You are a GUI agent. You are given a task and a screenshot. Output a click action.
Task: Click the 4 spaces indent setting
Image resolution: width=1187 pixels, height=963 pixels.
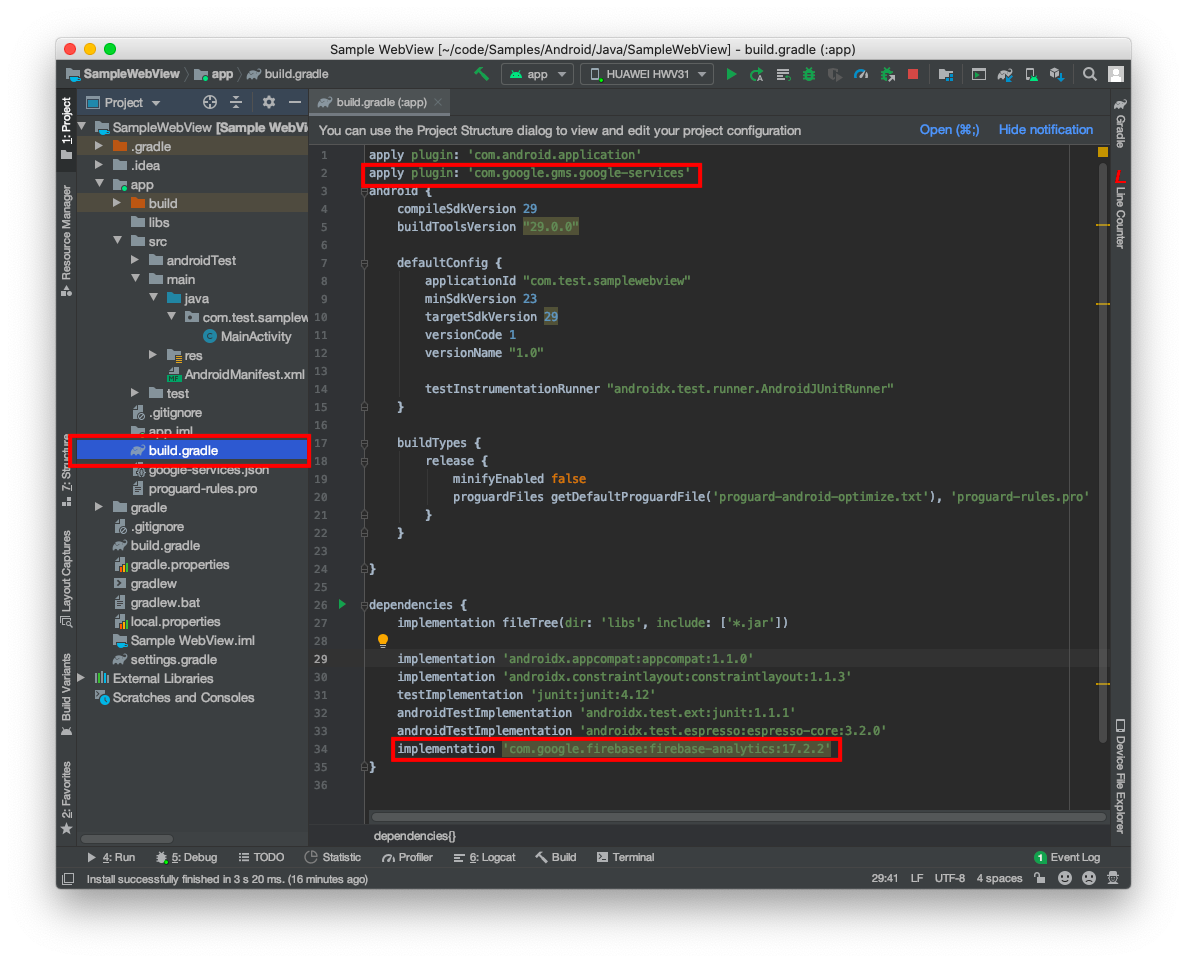[x=999, y=878]
